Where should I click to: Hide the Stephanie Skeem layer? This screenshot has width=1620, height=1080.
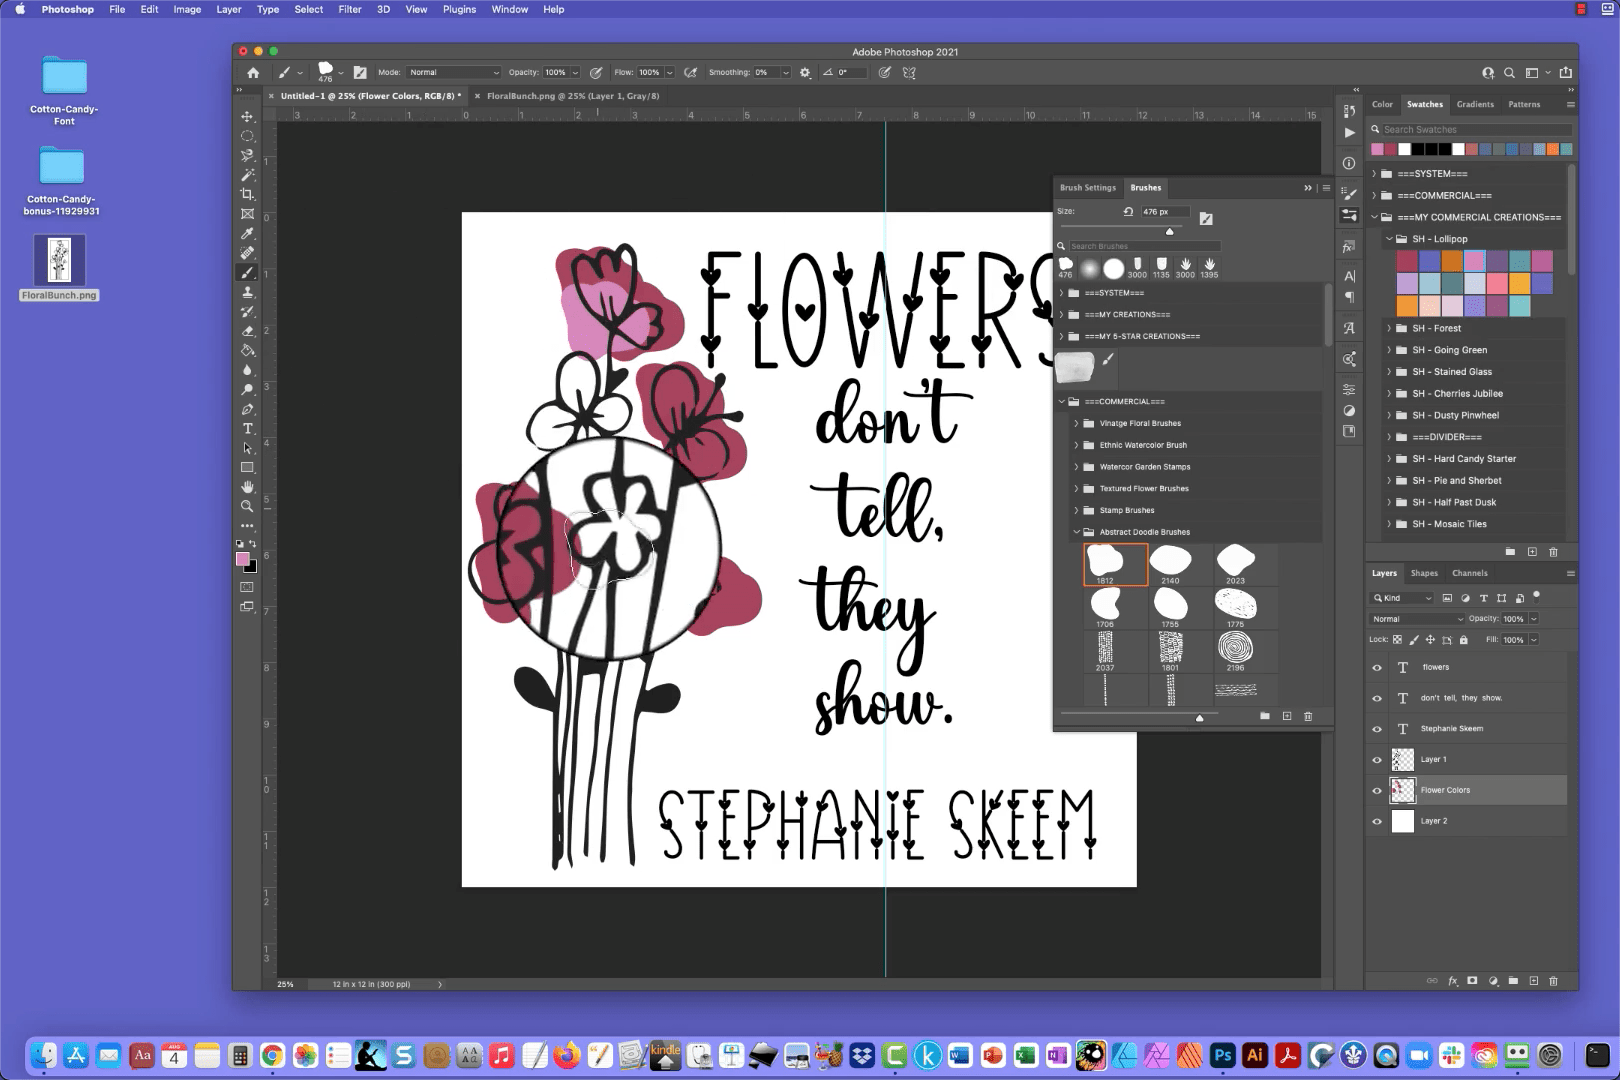coord(1377,729)
